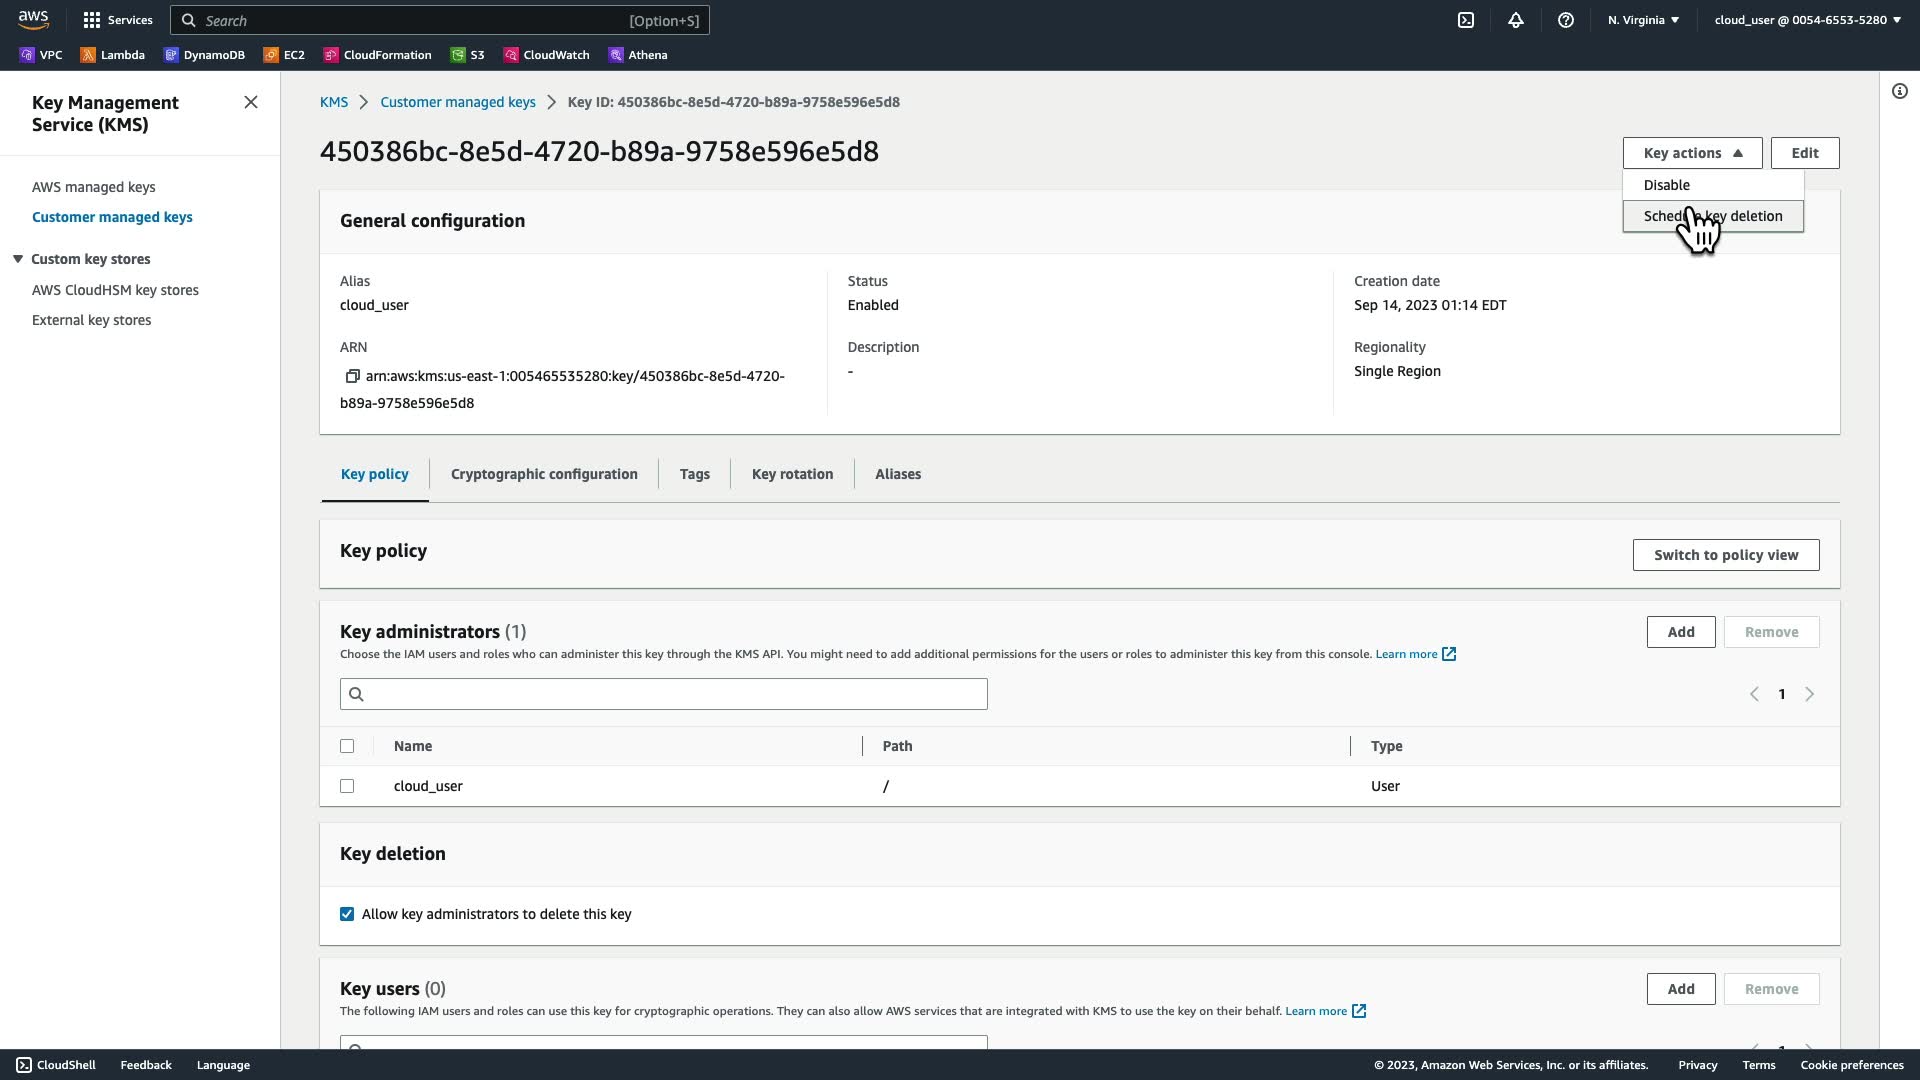Switch to the Key rotation tab
The width and height of the screenshot is (1920, 1080).
[x=792, y=474]
